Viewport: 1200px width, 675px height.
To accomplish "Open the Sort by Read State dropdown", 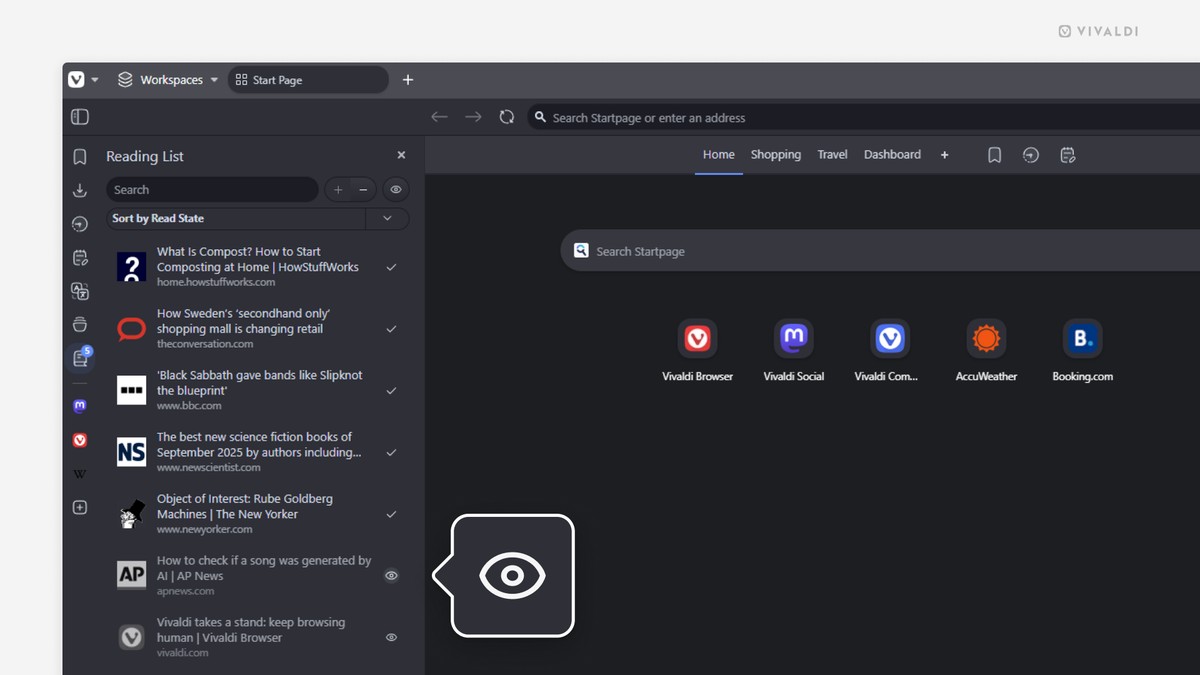I will pyautogui.click(x=387, y=218).
